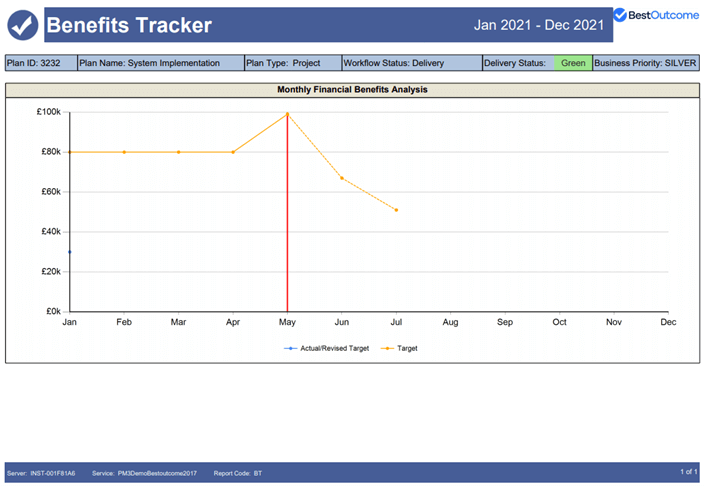
Task: Click the Plan ID: 3232 field
Action: [41, 63]
